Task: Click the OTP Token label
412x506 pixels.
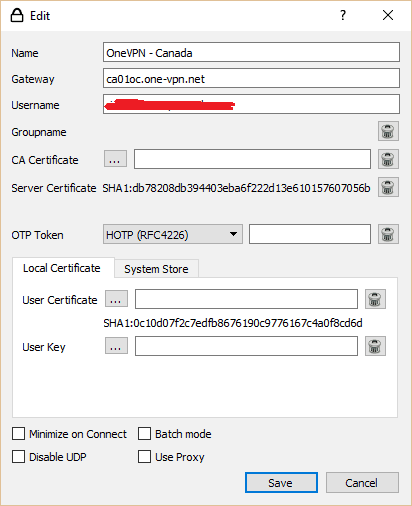Action: tap(37, 235)
